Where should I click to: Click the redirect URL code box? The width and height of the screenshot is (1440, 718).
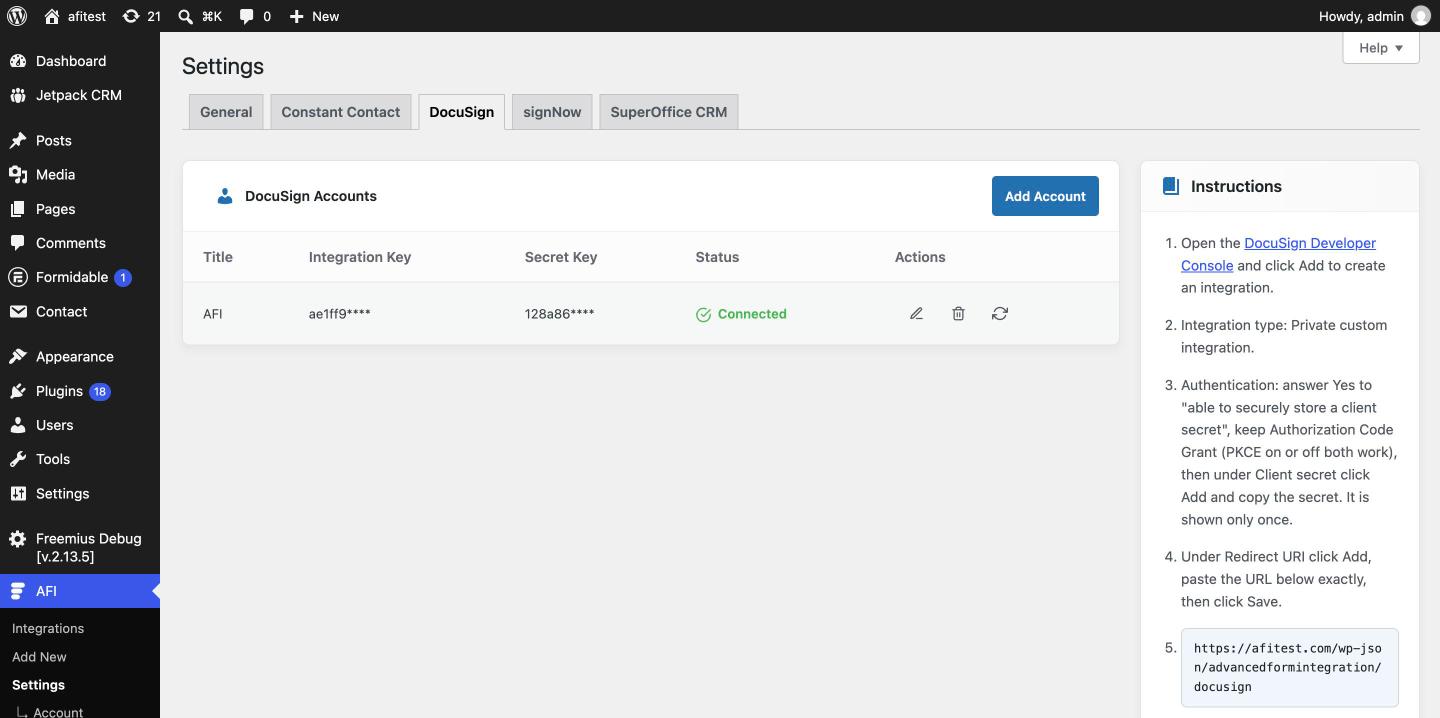point(1290,668)
